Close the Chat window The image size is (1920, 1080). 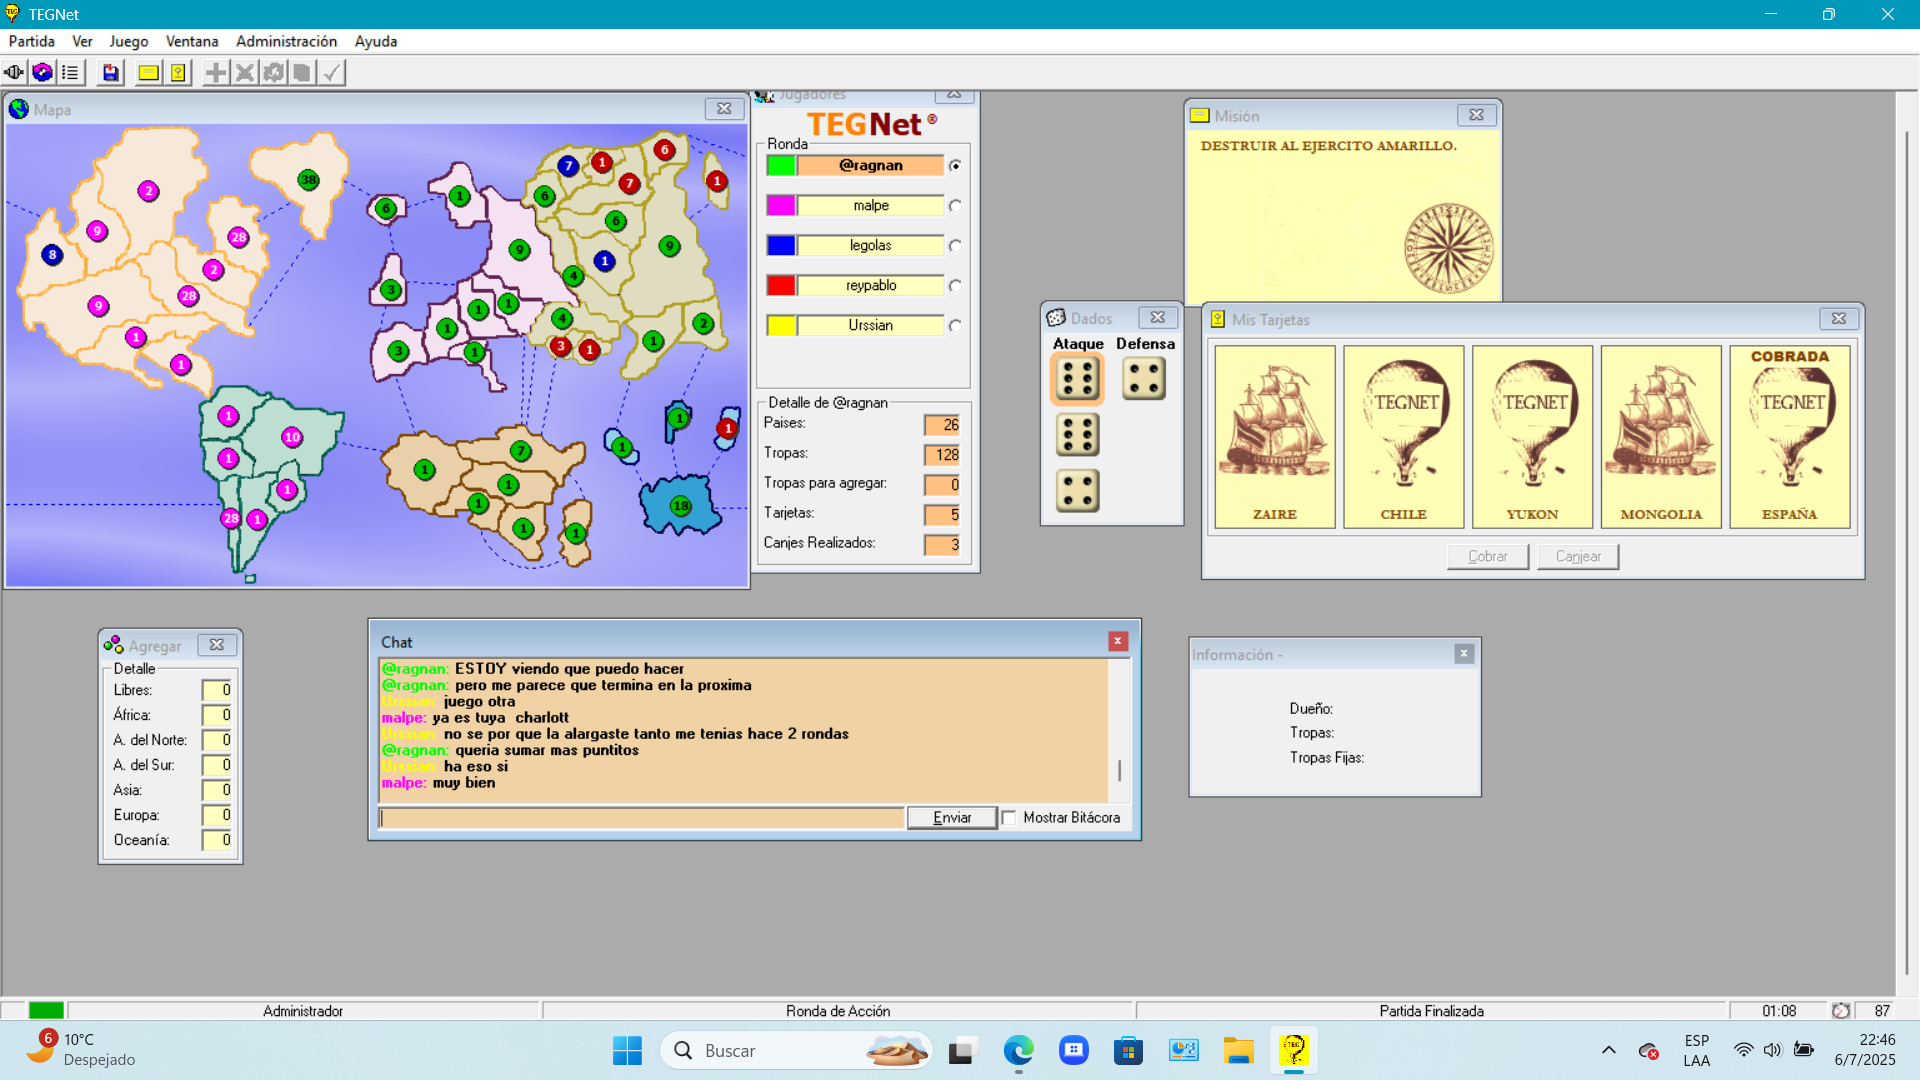click(1118, 642)
